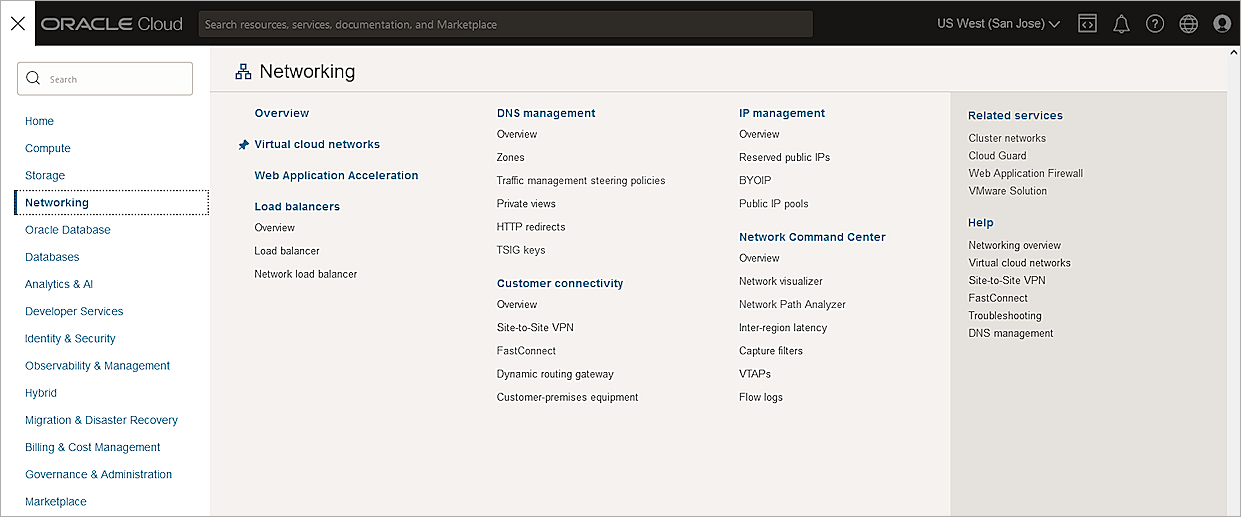
Task: Open Network Path Analyzer
Action: 792,304
